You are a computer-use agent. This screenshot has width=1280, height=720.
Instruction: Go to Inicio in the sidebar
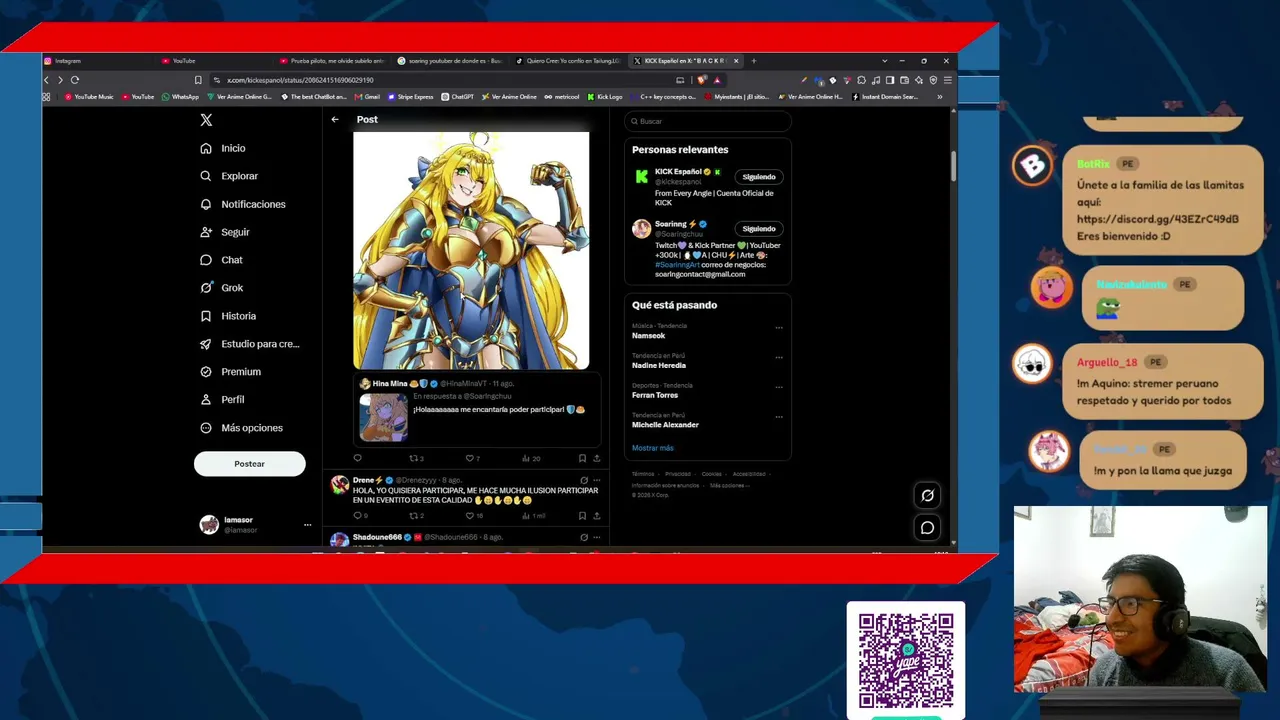click(x=222, y=148)
